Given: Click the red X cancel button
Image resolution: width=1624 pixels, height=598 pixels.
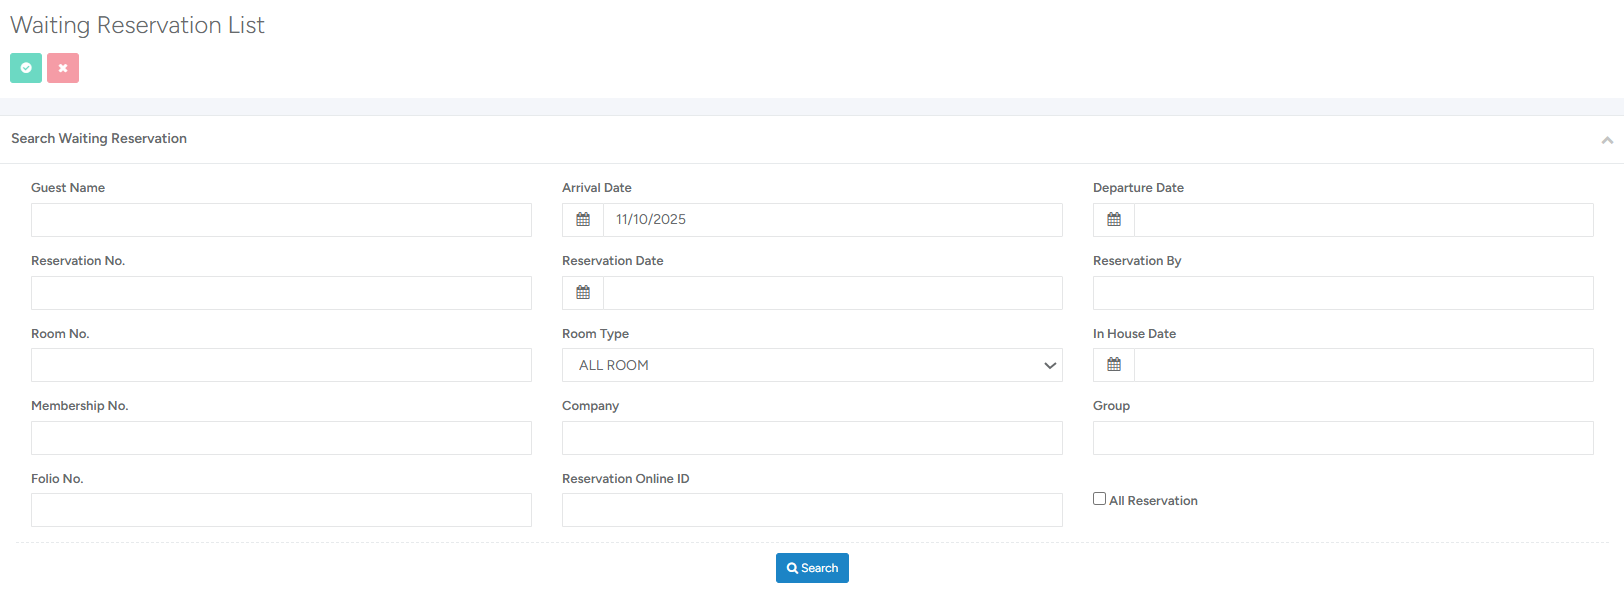Looking at the screenshot, I should (63, 68).
